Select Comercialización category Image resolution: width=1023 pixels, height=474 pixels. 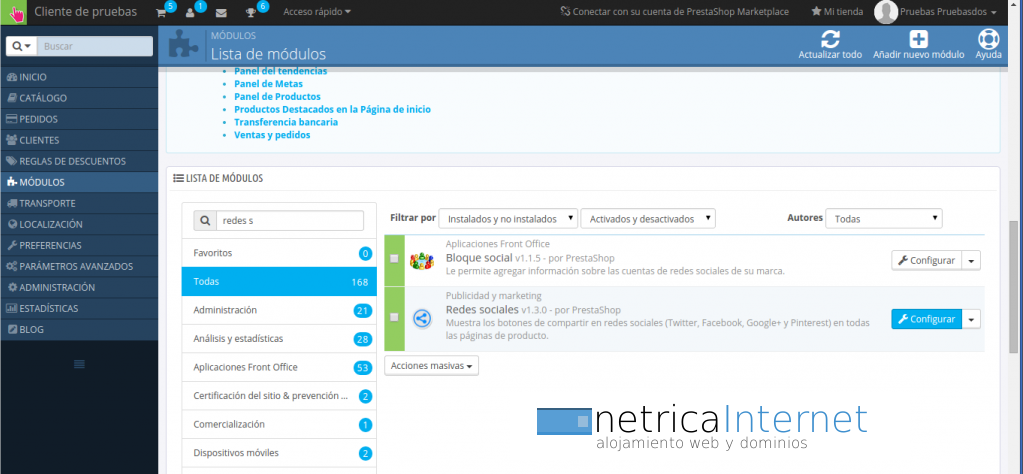click(279, 424)
